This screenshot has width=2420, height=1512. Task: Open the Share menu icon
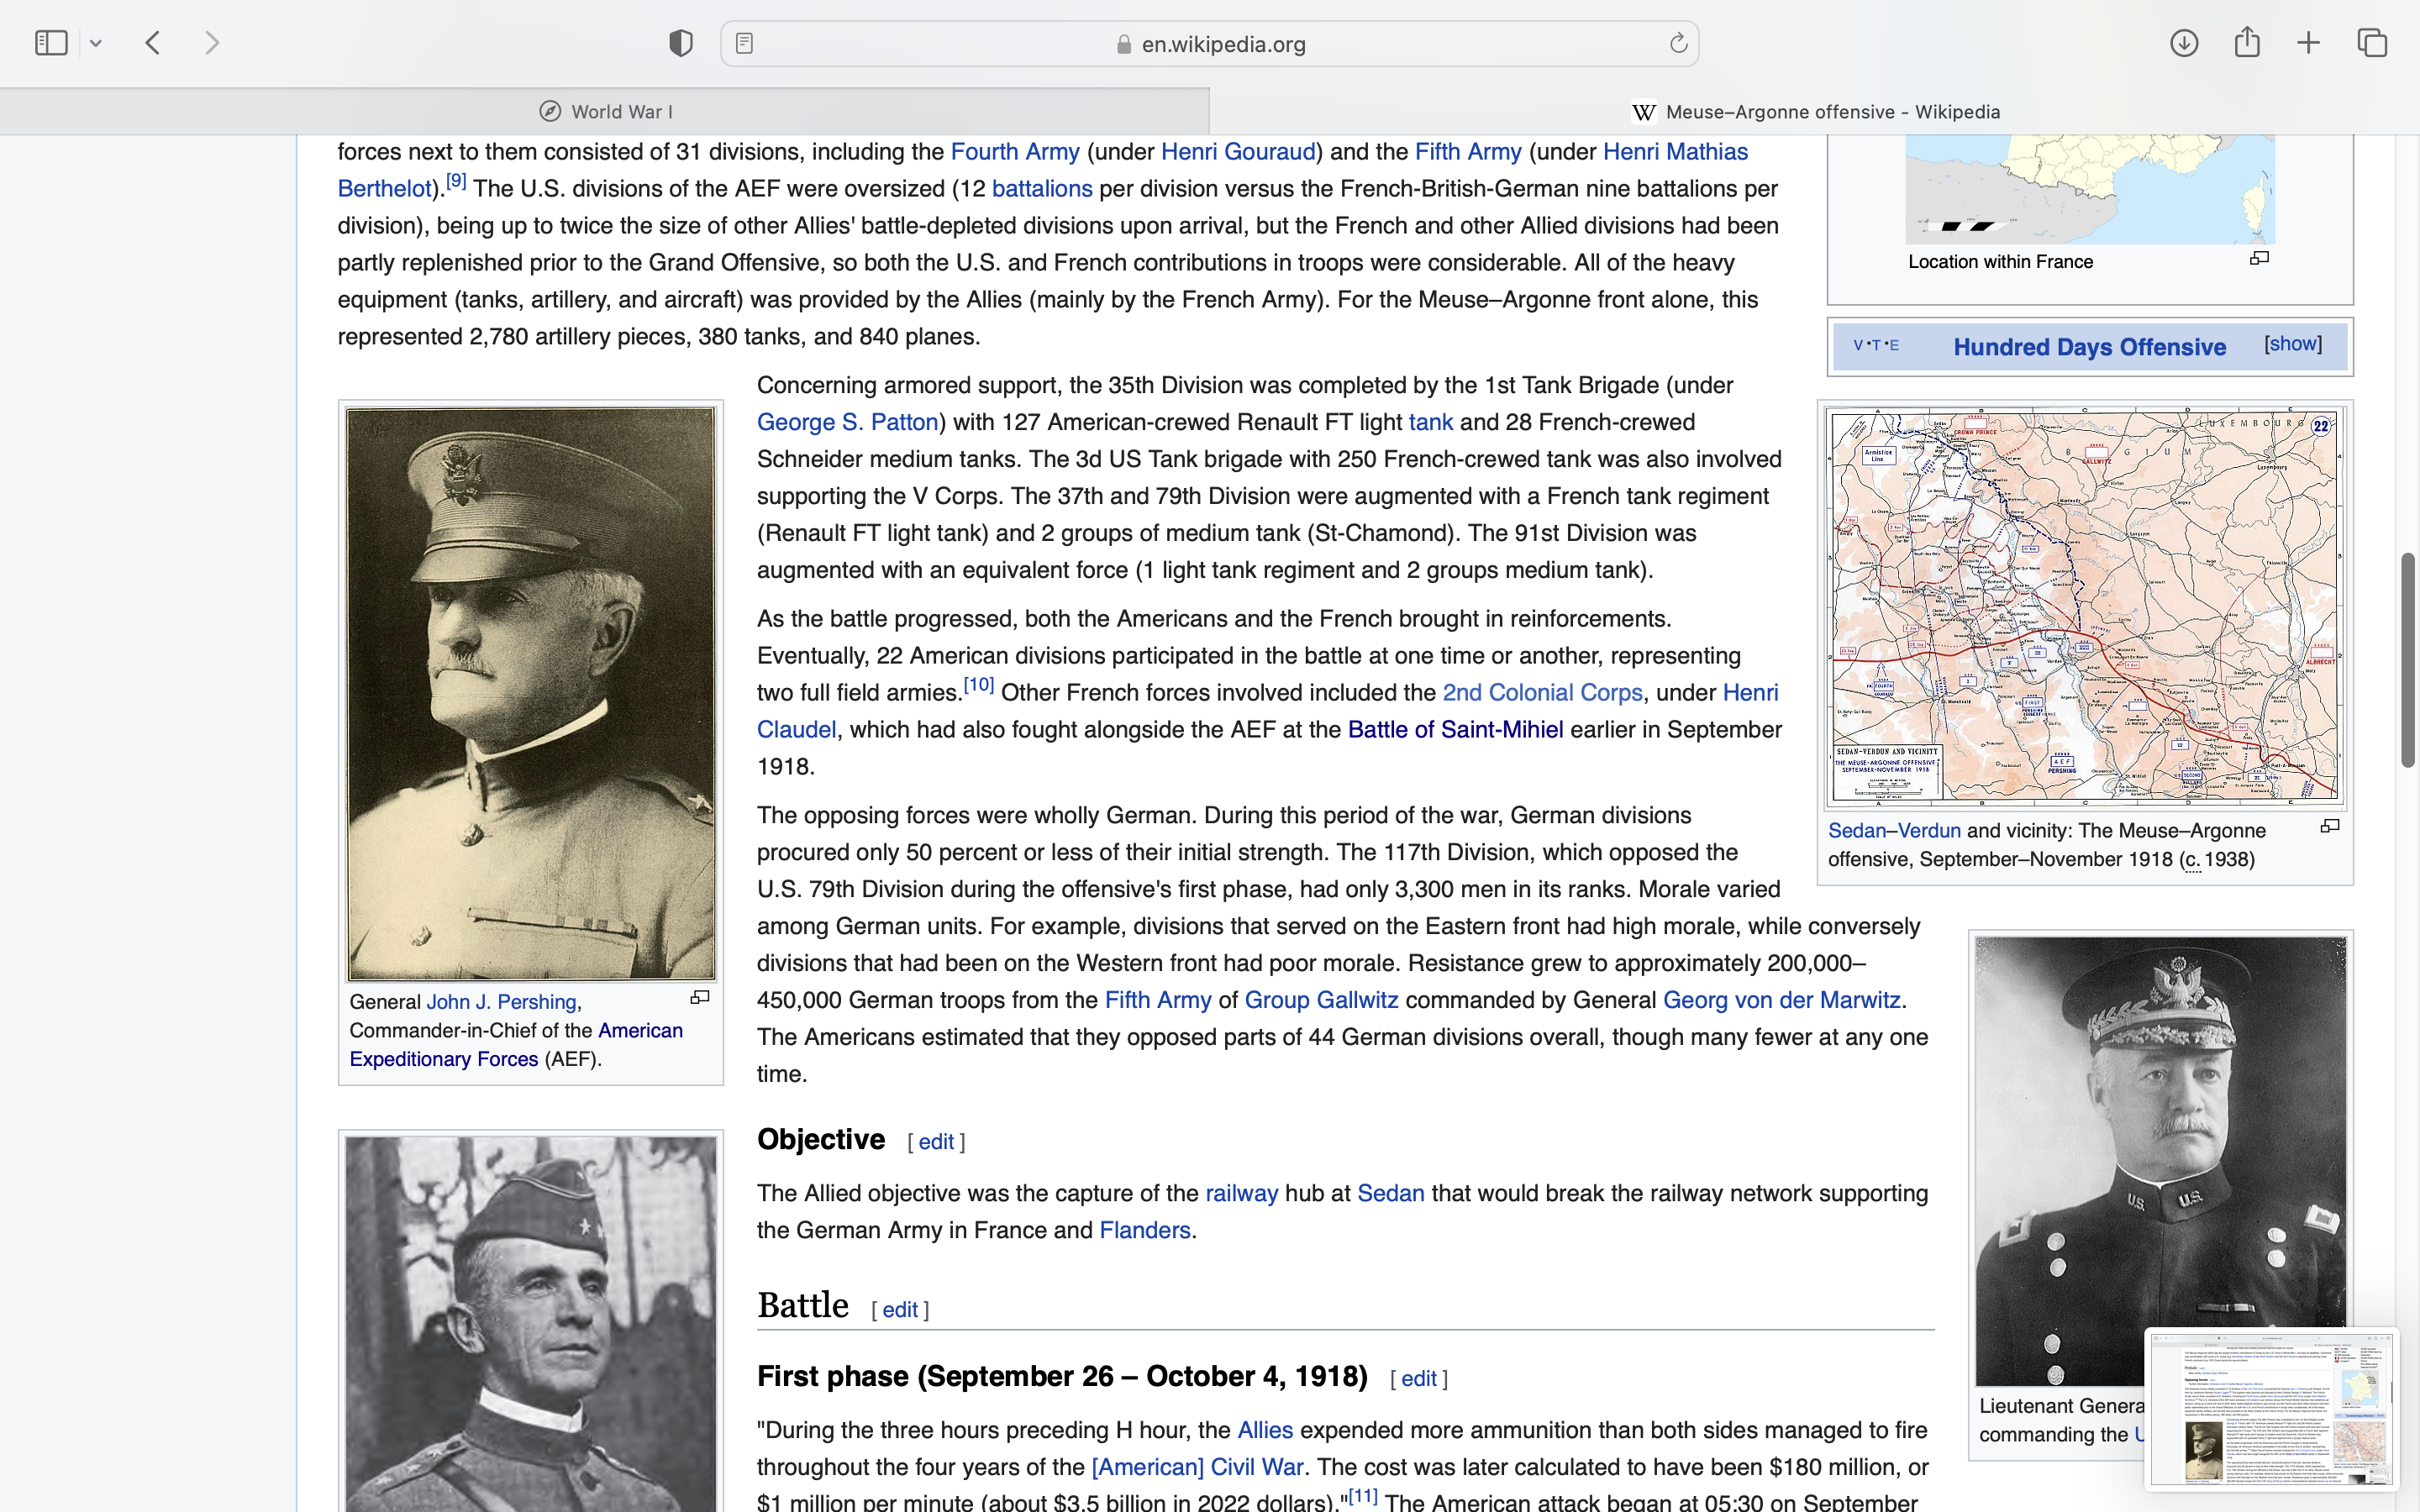click(x=2247, y=43)
